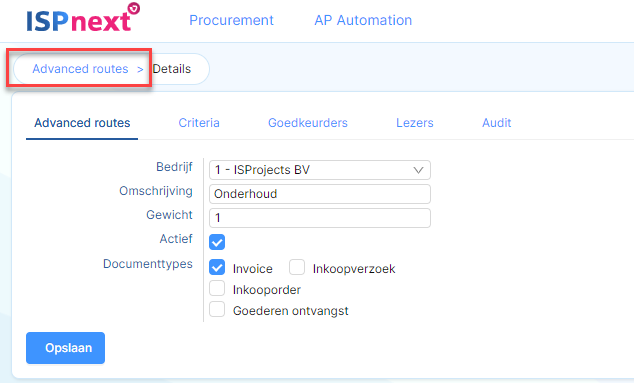Image resolution: width=634 pixels, height=383 pixels.
Task: Click the Opslaan button
Action: click(66, 348)
